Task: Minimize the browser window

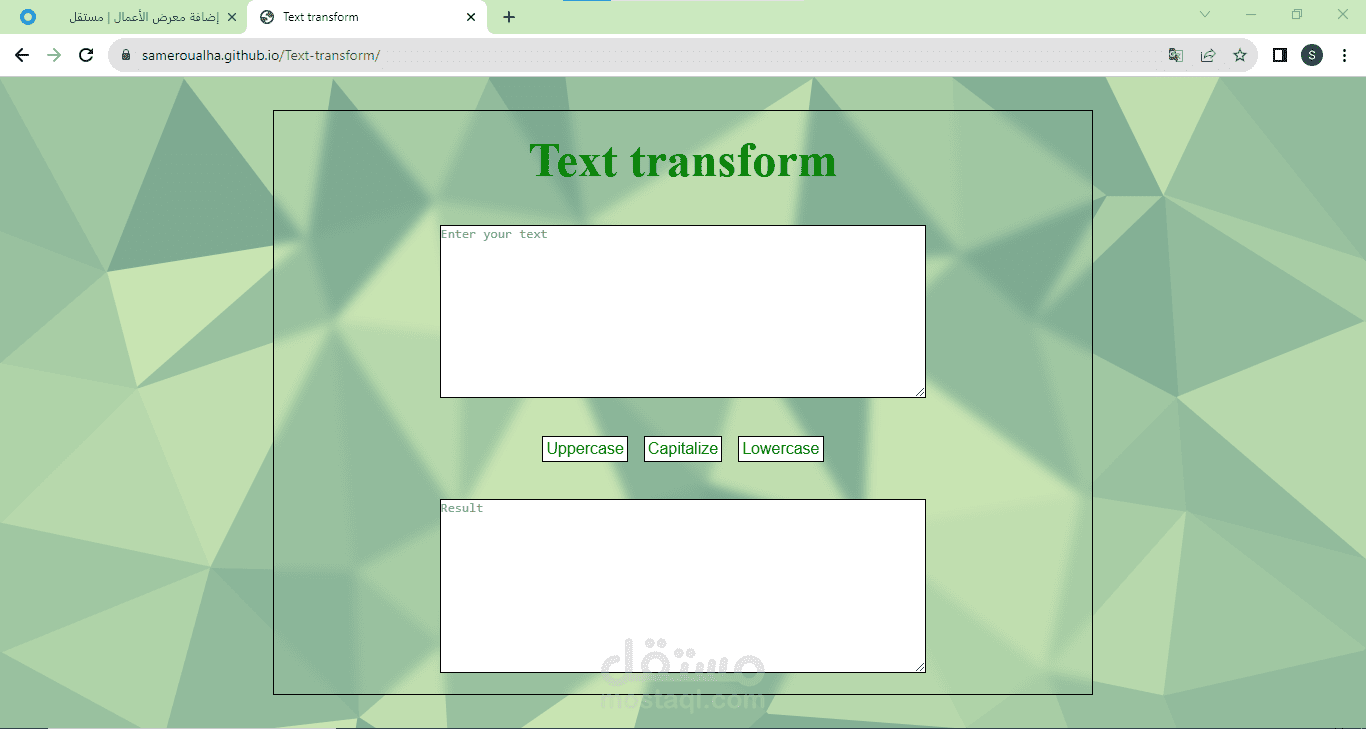Action: [x=1251, y=14]
